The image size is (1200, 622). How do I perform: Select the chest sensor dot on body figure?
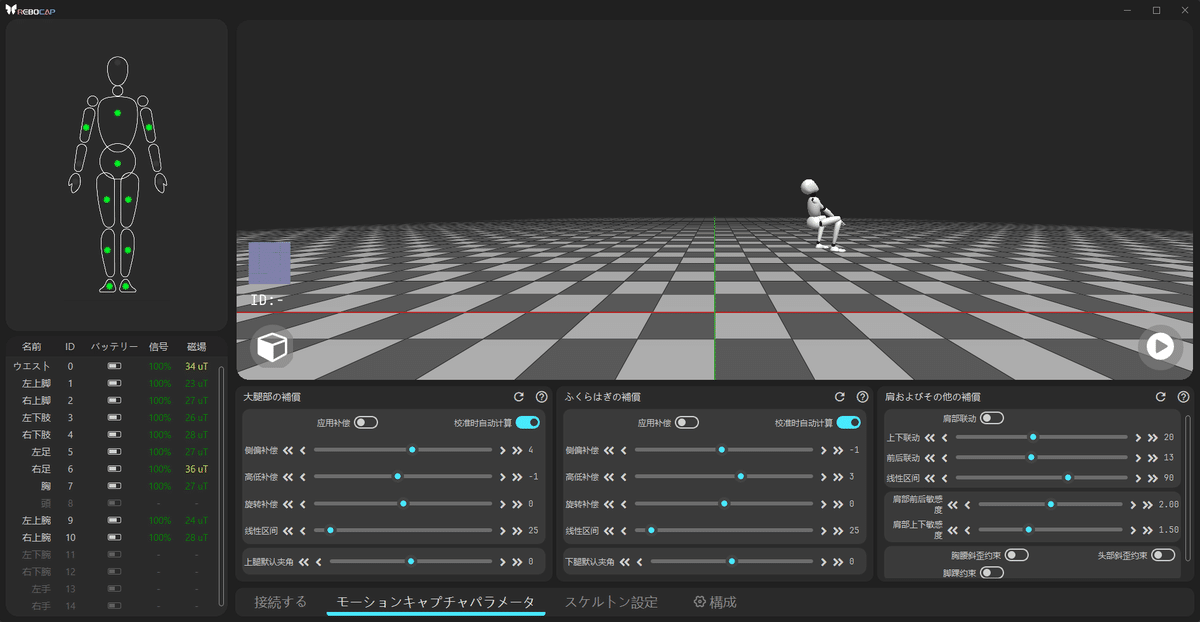(117, 113)
